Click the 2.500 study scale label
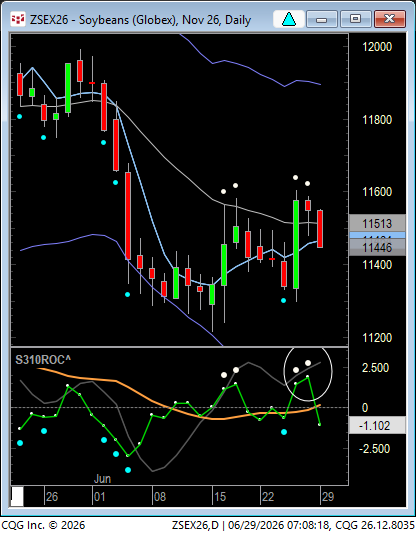 click(375, 368)
